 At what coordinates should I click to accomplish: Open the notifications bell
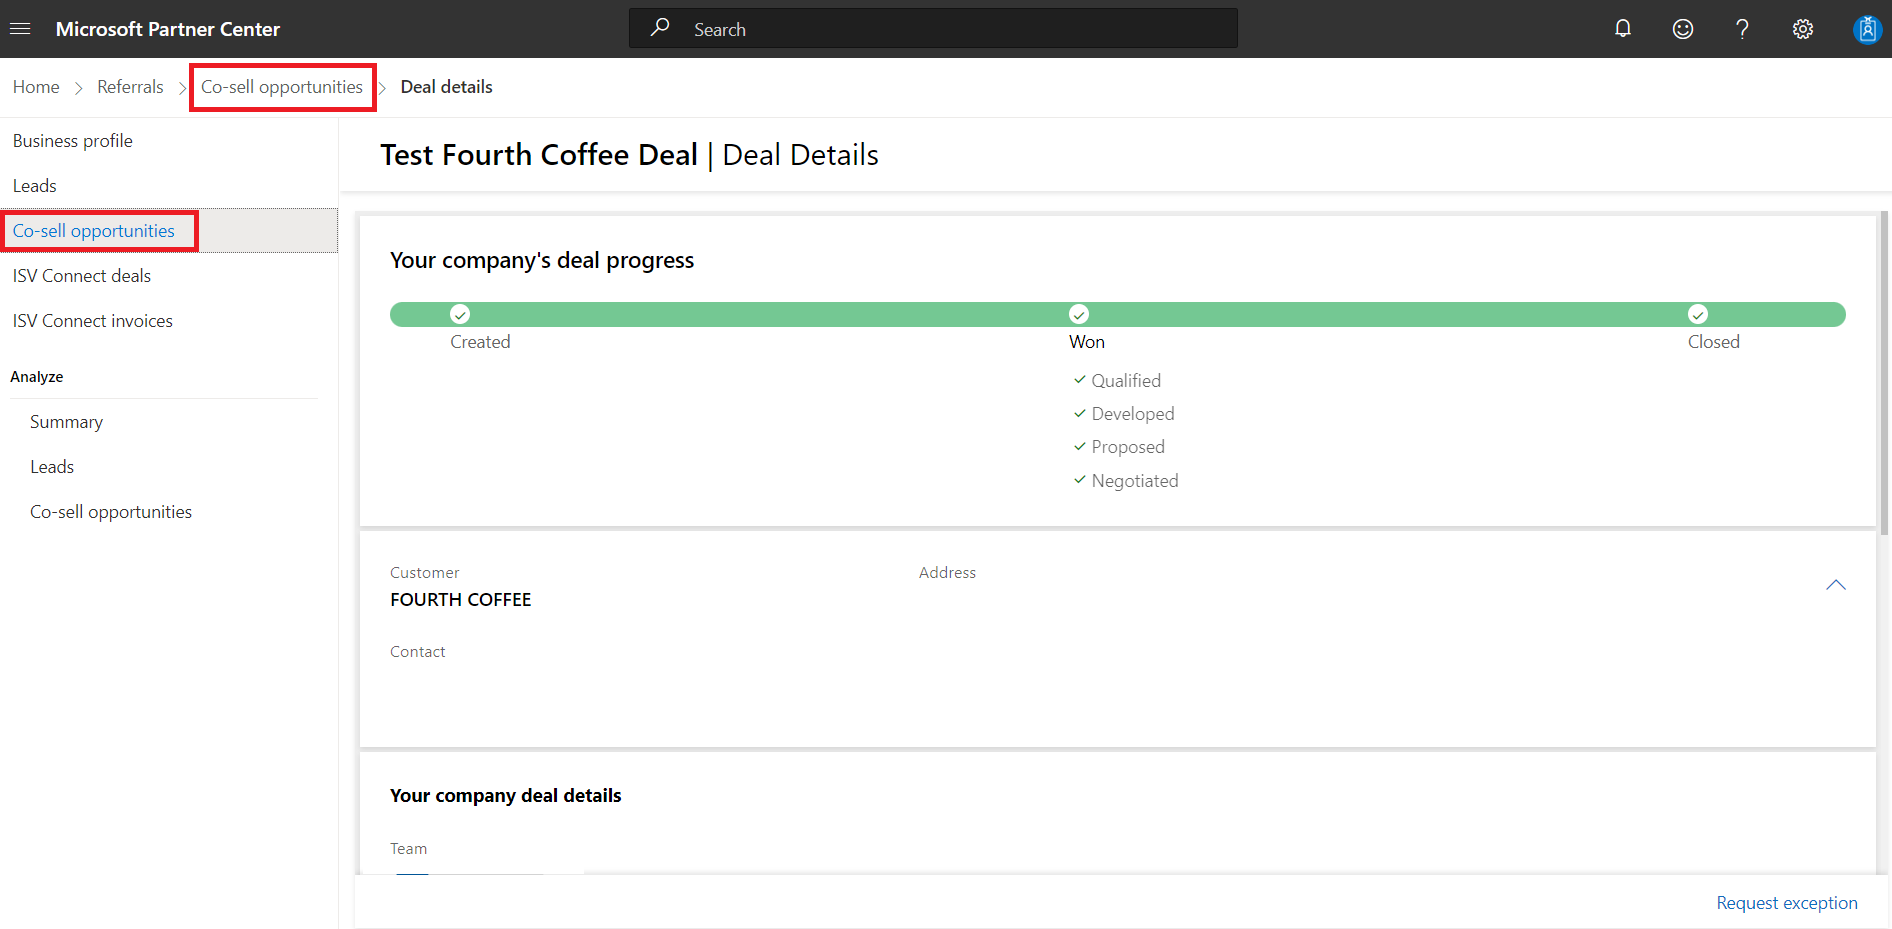click(1623, 29)
